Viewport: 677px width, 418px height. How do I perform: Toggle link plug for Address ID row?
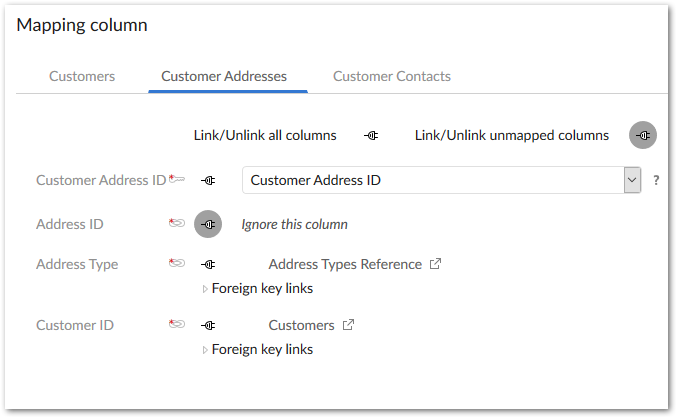(x=208, y=225)
